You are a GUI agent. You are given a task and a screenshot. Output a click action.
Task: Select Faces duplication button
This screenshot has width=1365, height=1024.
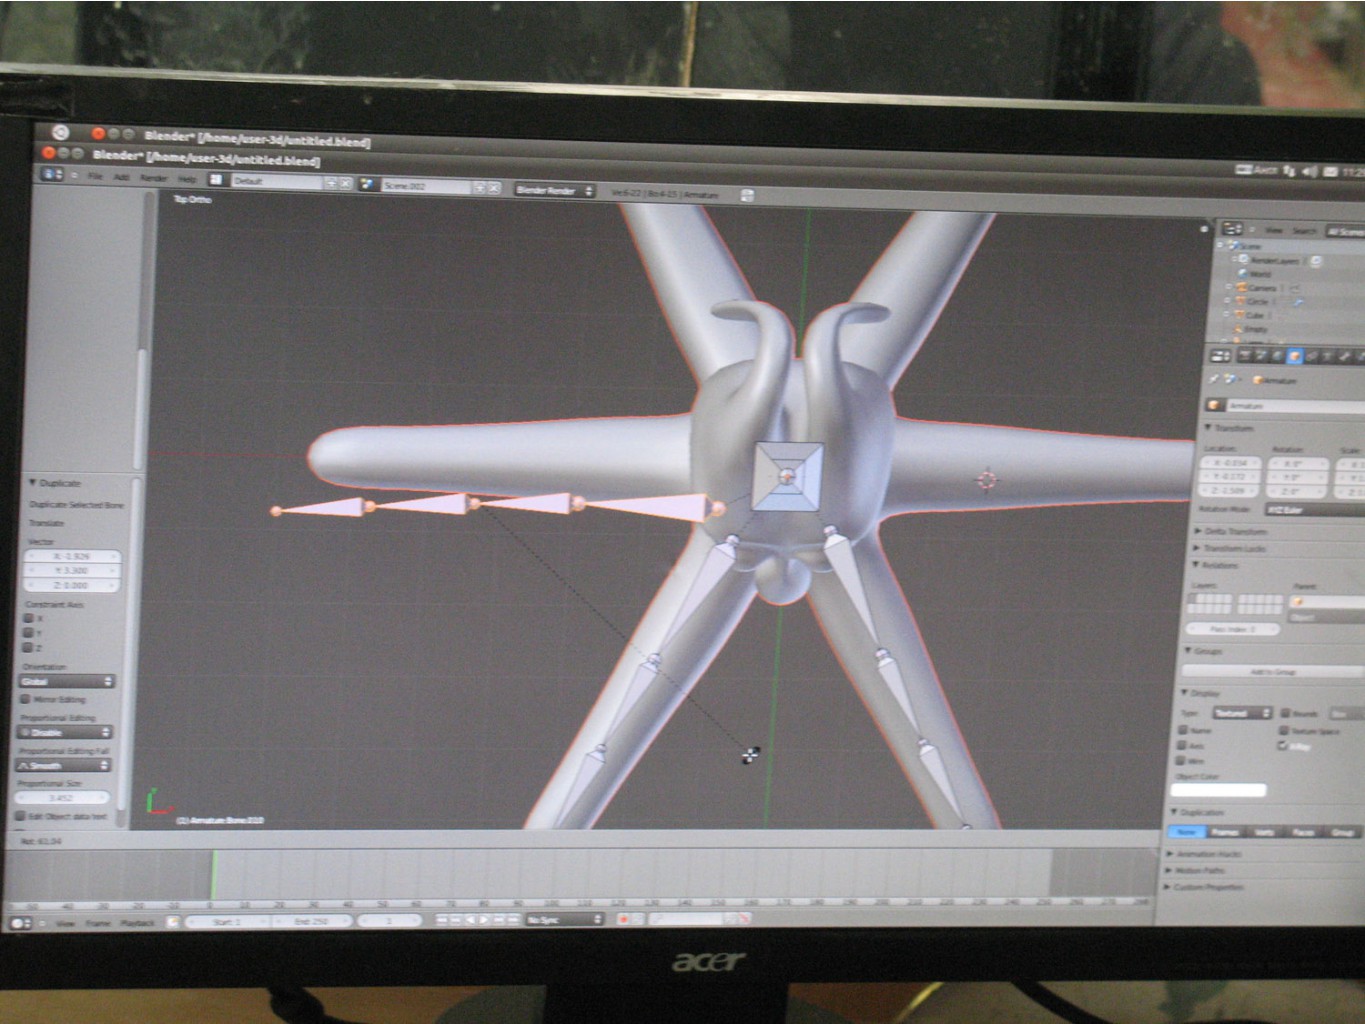click(x=1303, y=832)
